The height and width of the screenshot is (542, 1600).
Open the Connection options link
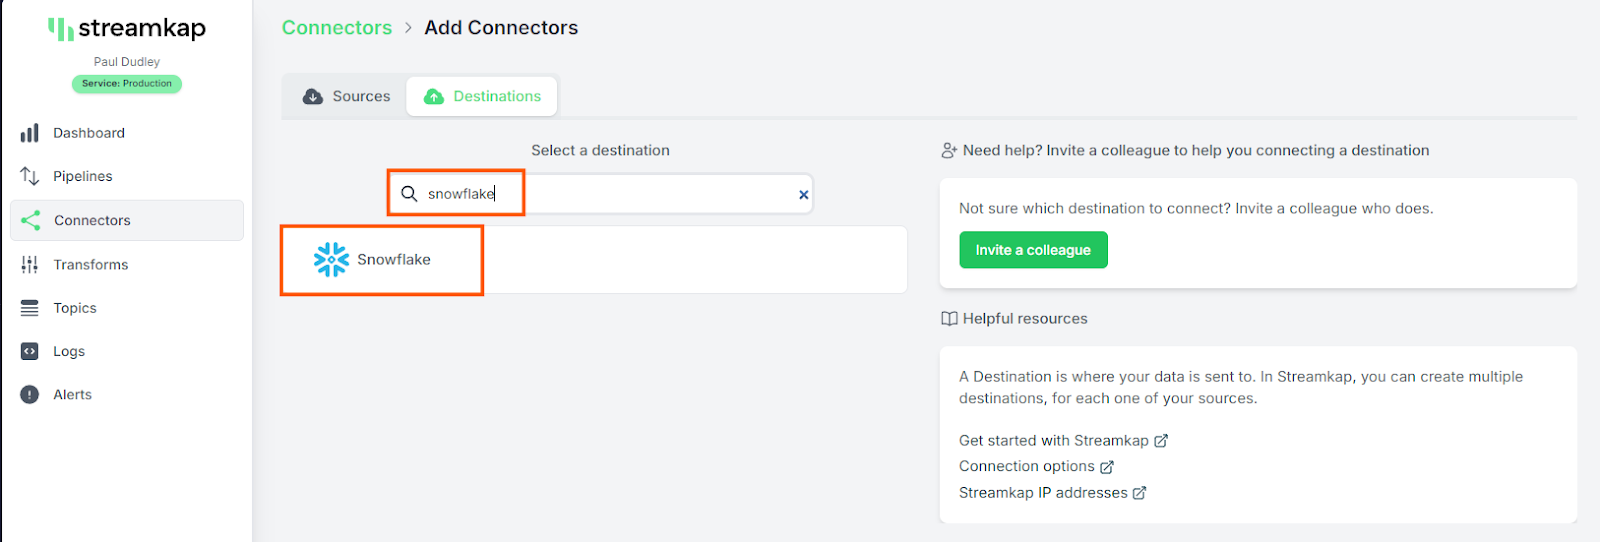point(1026,467)
